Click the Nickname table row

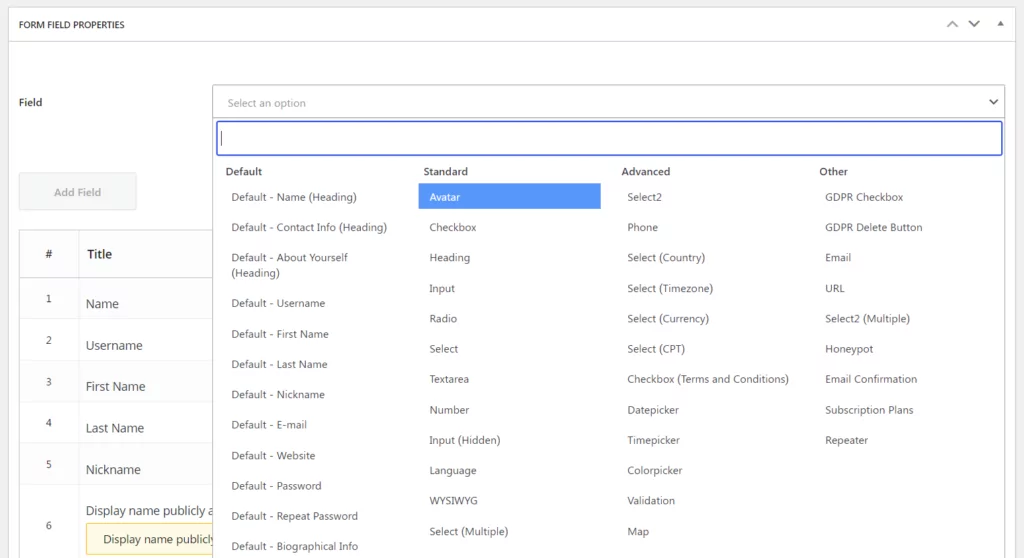116,465
